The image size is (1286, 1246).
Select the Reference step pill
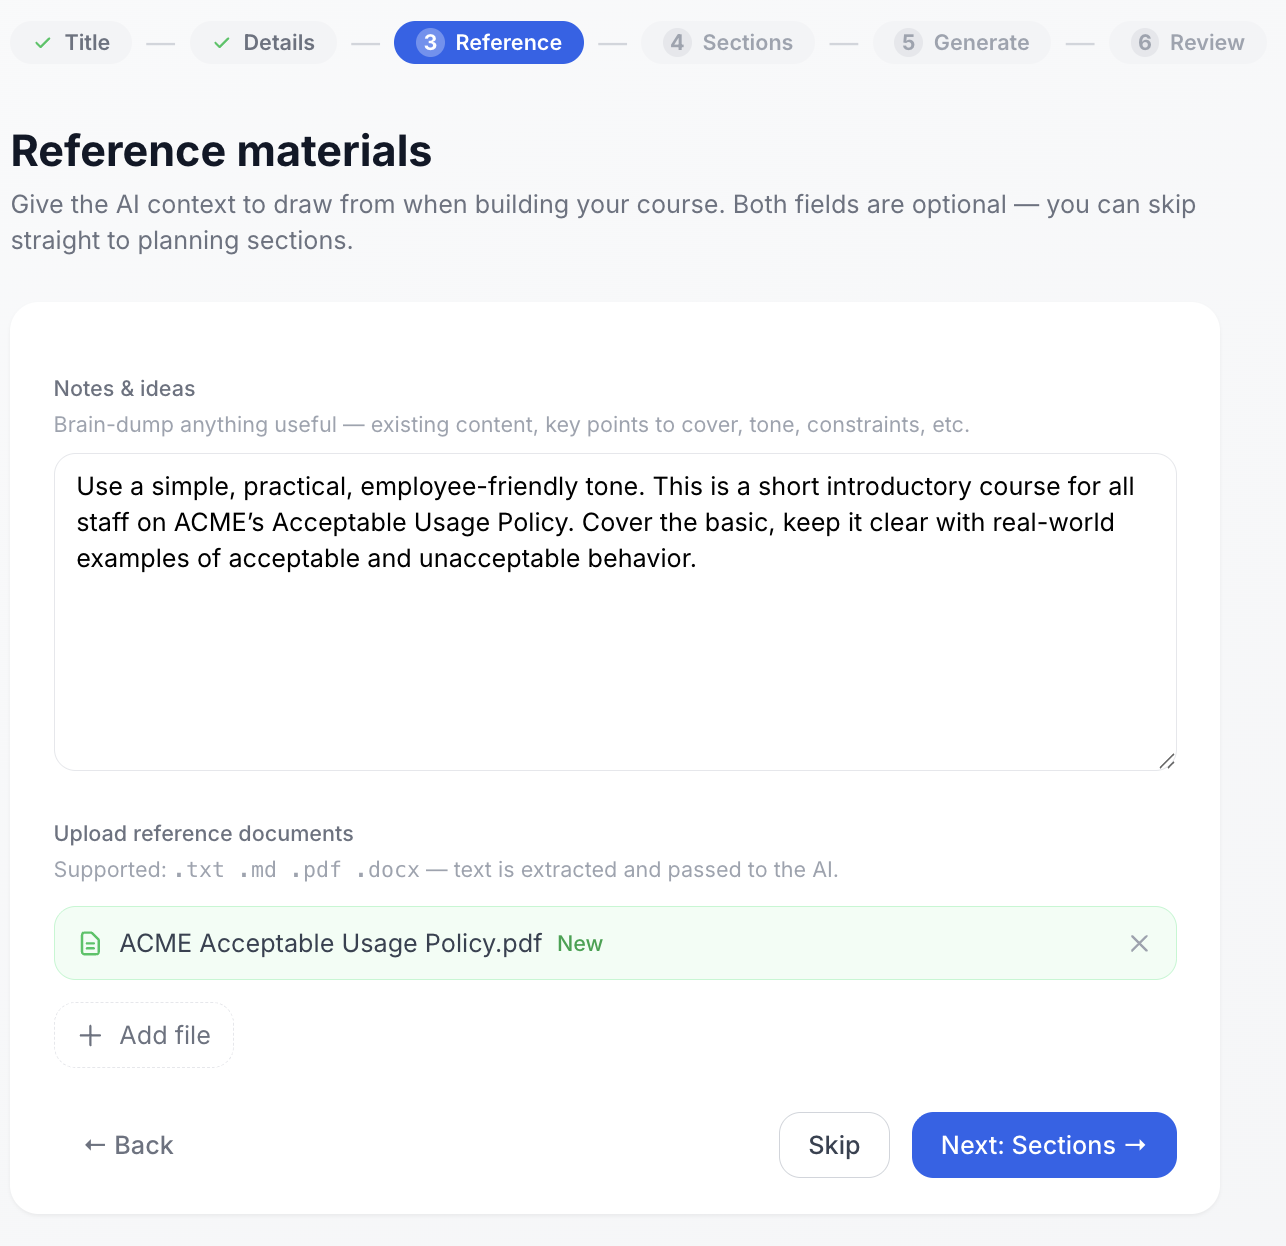coord(489,43)
